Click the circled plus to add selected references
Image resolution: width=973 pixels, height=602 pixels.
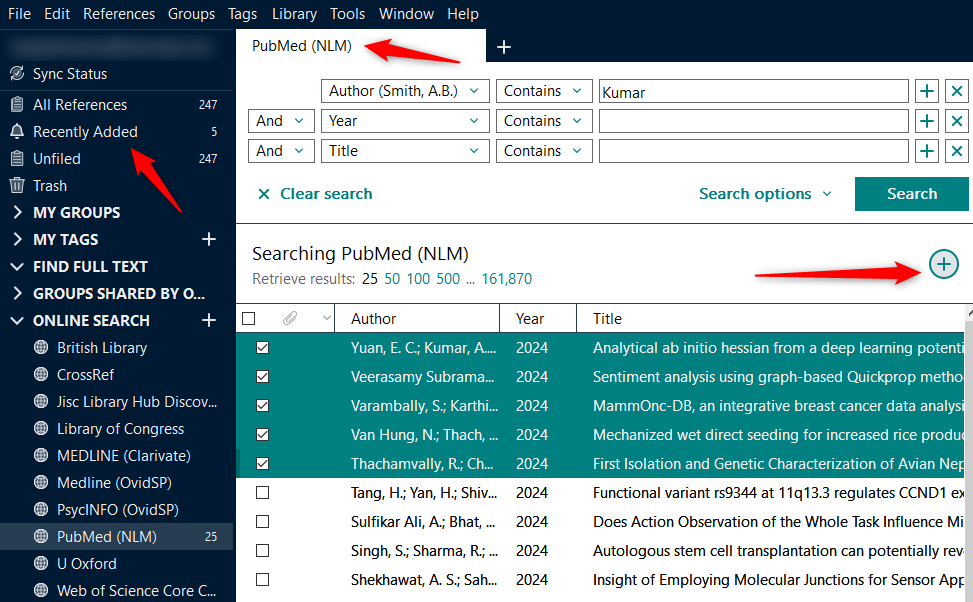[943, 264]
